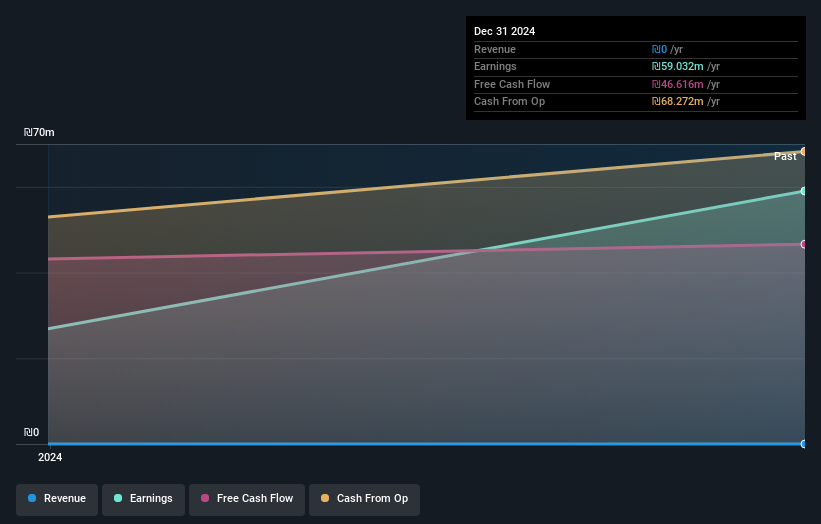Click the orange Cash From Op endpoint marker

[804, 151]
